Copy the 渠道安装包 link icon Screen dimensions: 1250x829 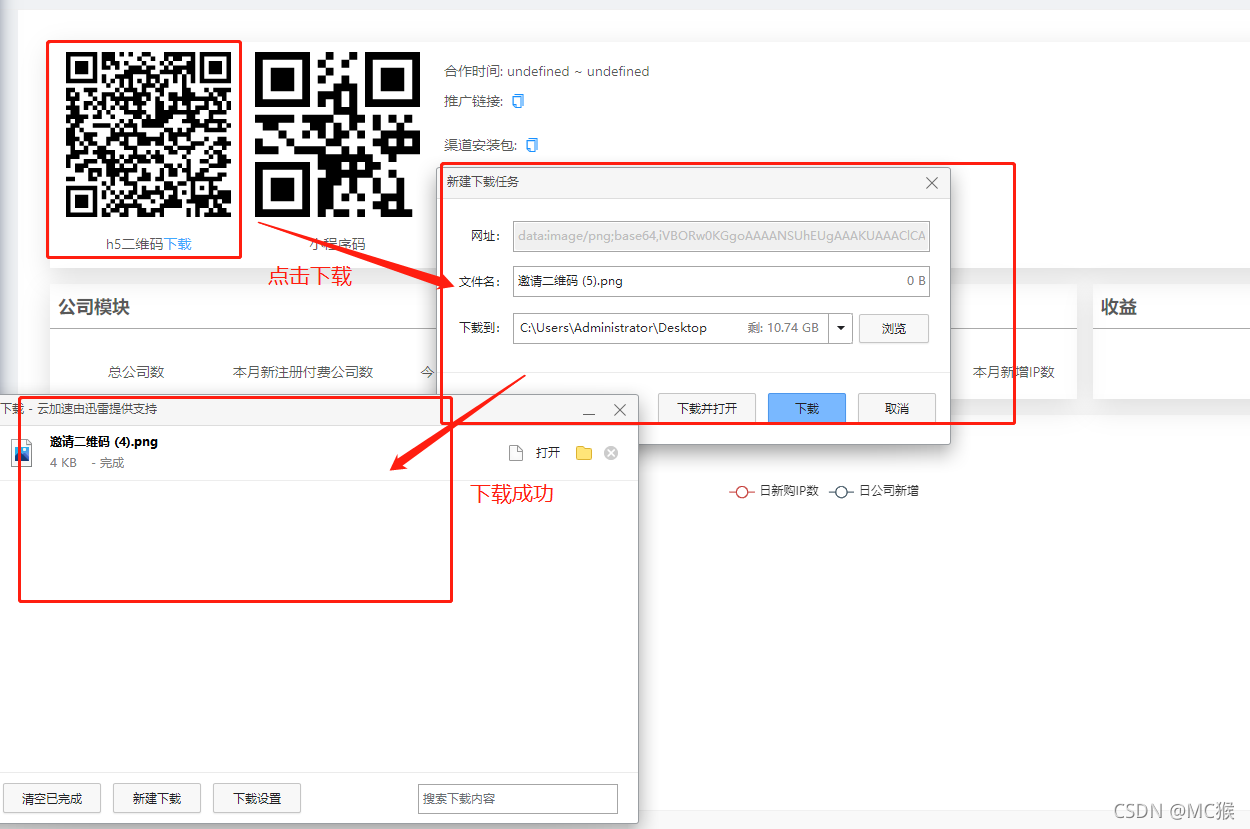tap(532, 145)
